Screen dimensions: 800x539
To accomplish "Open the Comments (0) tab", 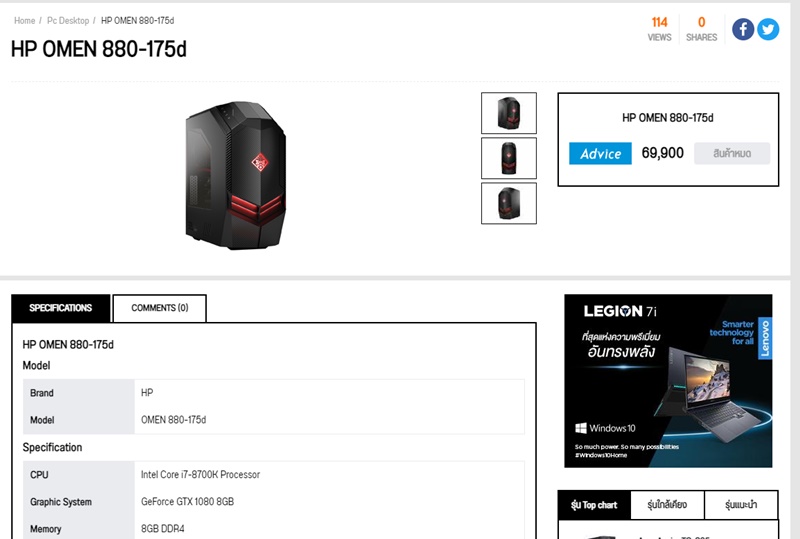I will pos(160,308).
